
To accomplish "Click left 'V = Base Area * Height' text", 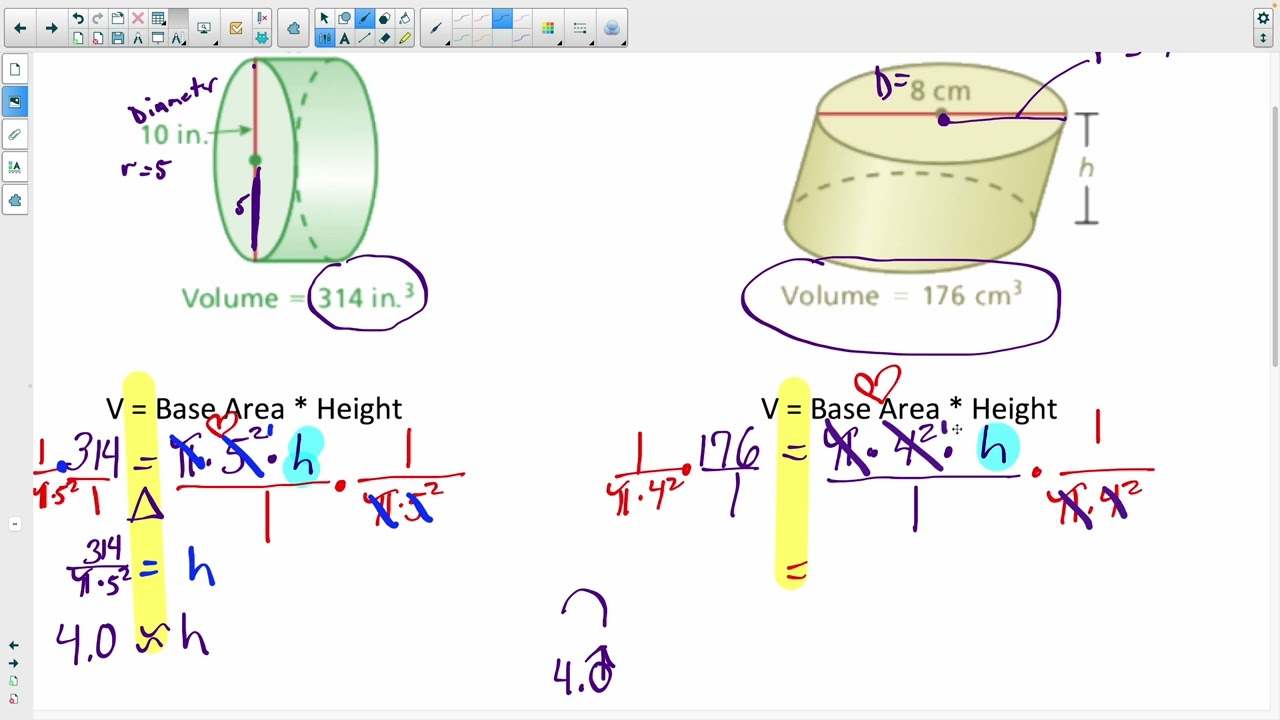I will pyautogui.click(x=254, y=408).
